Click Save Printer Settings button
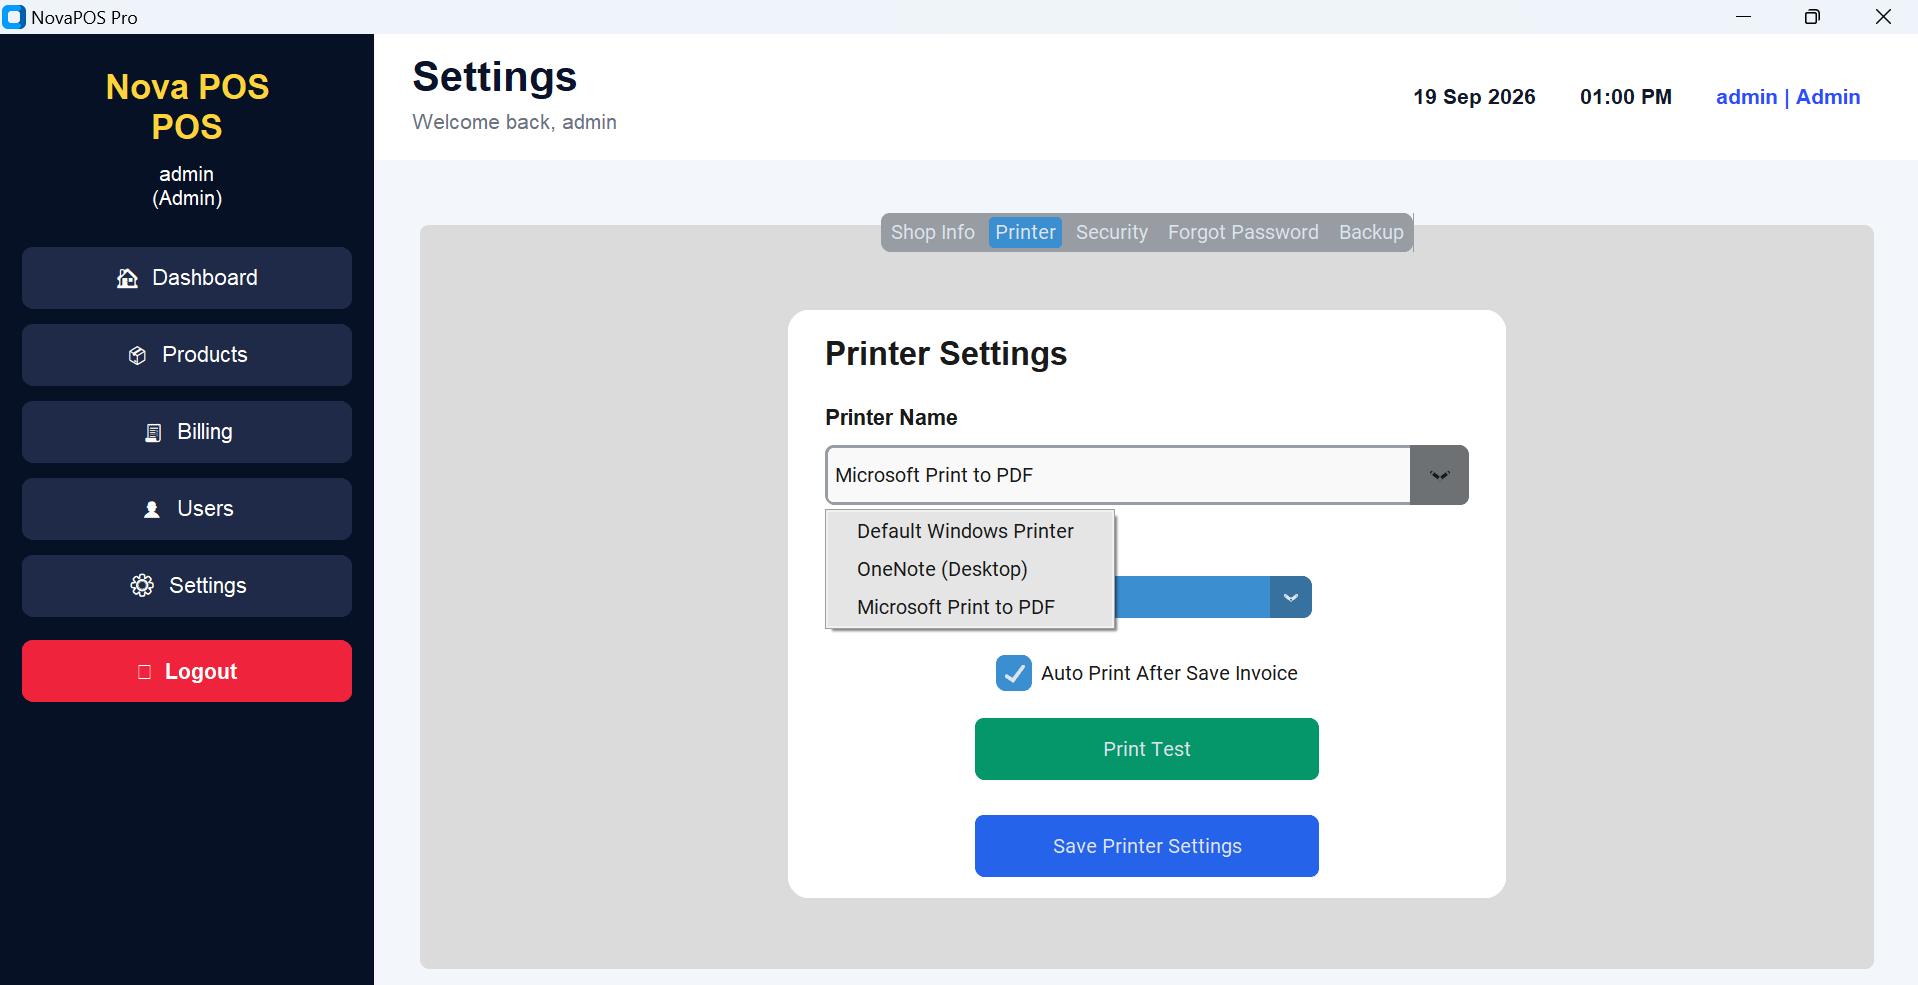Image resolution: width=1918 pixels, height=985 pixels. (1146, 846)
